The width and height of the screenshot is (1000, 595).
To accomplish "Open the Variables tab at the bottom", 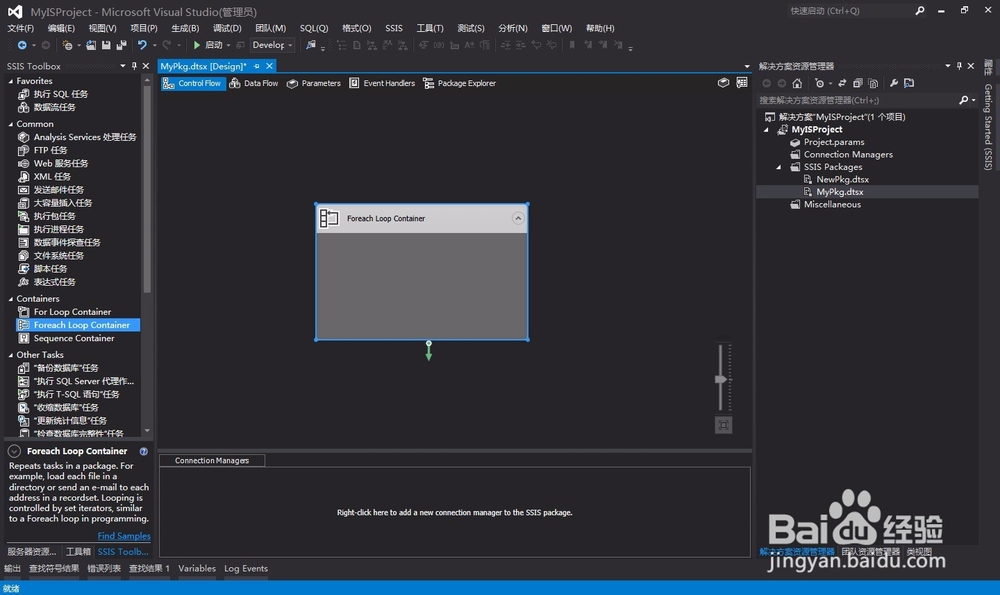I will 197,569.
